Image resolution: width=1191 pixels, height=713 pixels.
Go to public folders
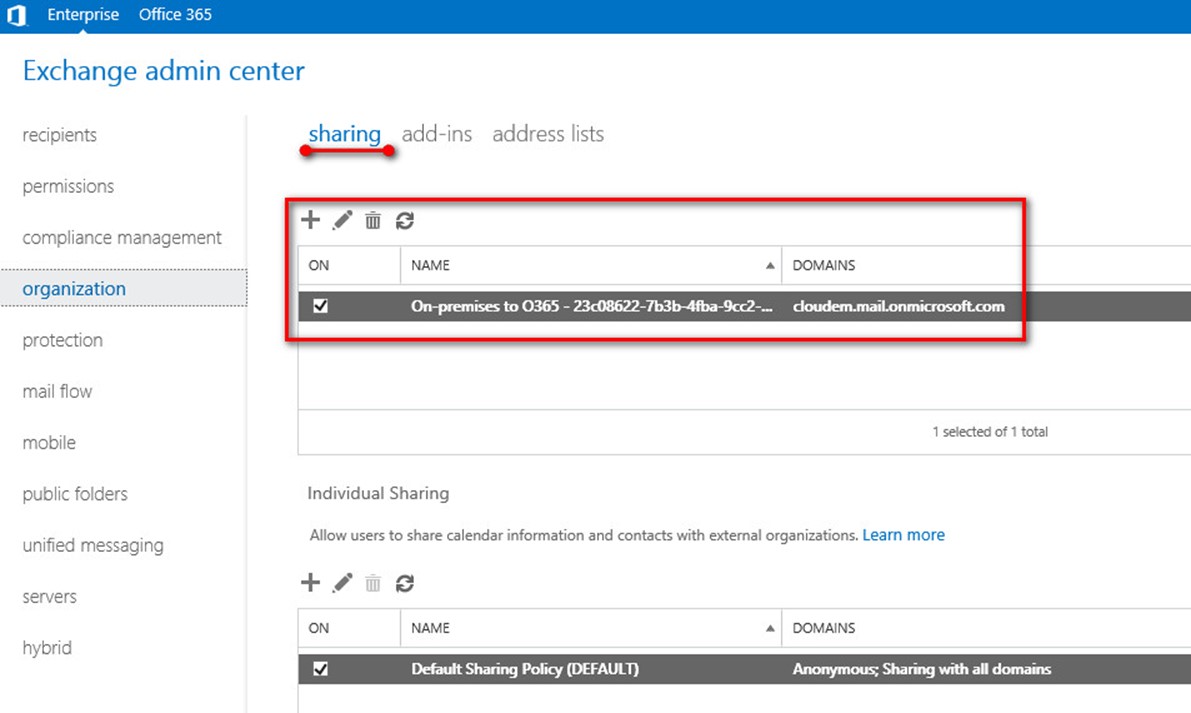point(75,494)
